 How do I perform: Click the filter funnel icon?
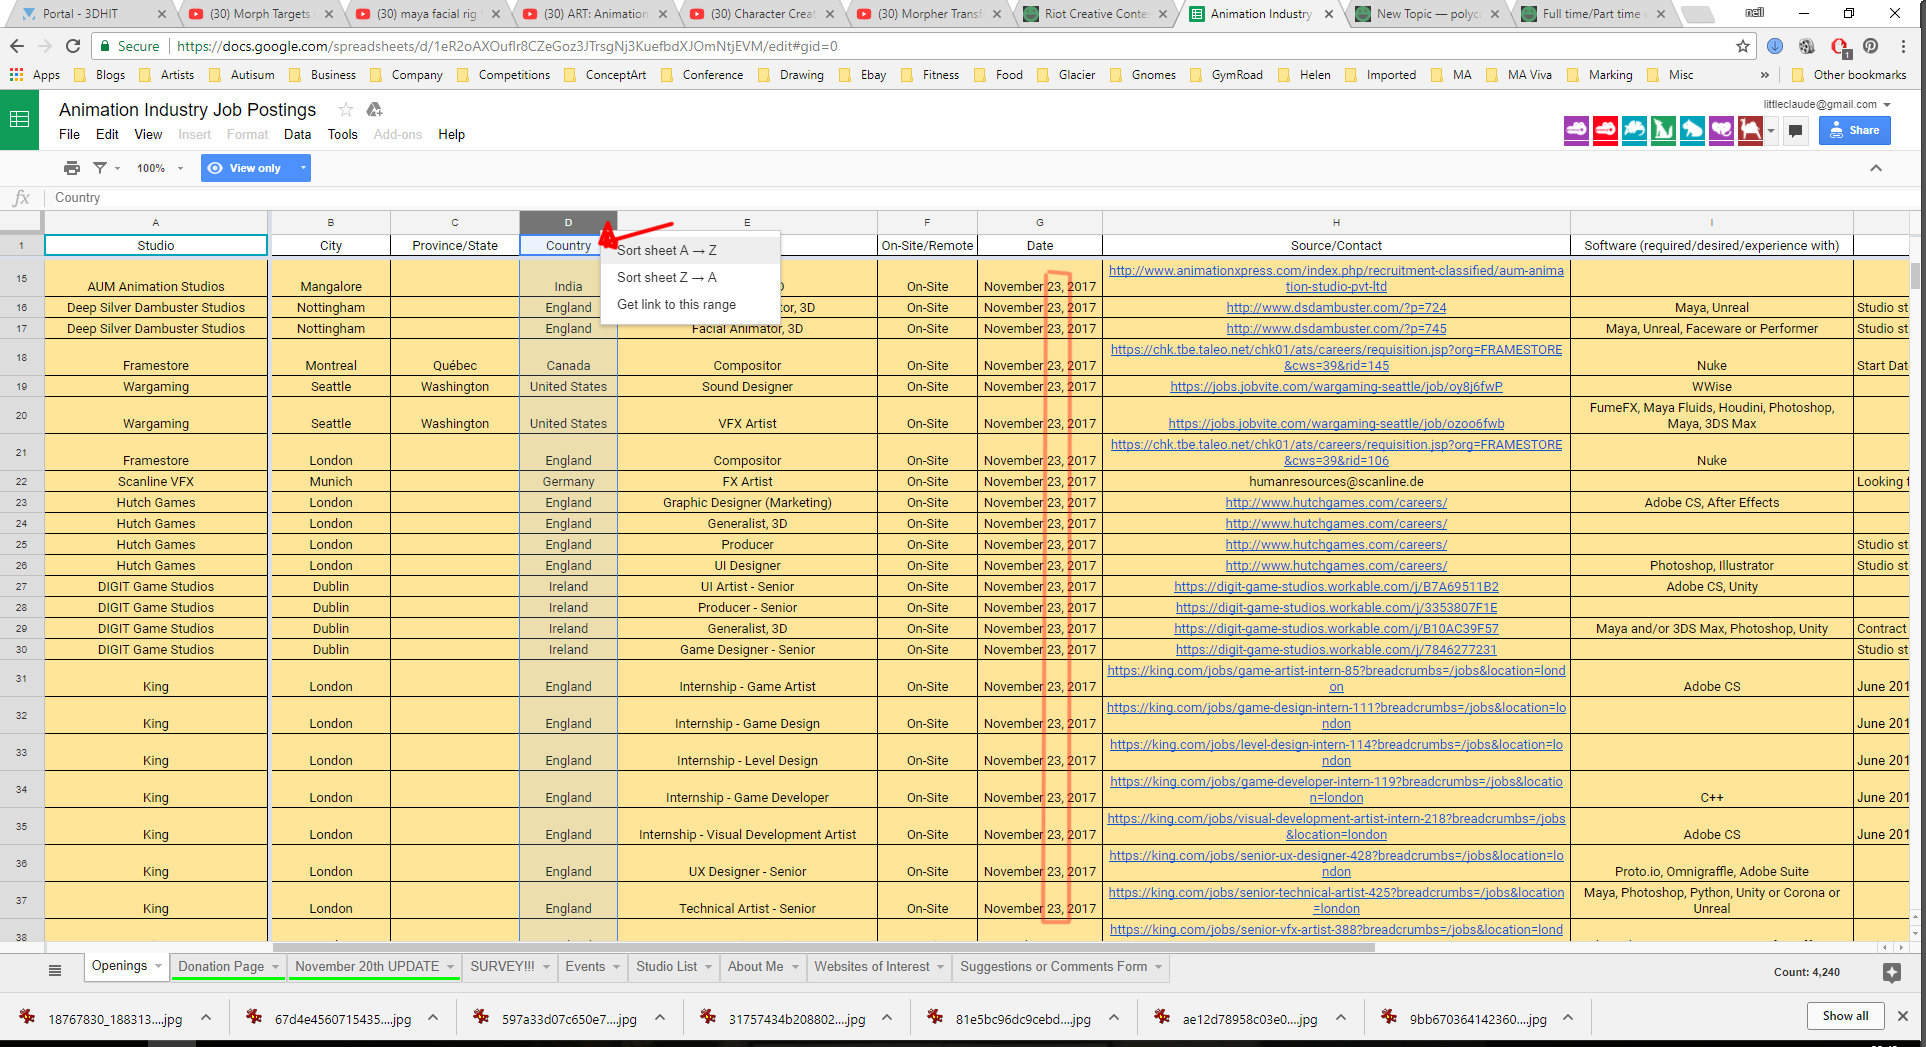(x=100, y=168)
